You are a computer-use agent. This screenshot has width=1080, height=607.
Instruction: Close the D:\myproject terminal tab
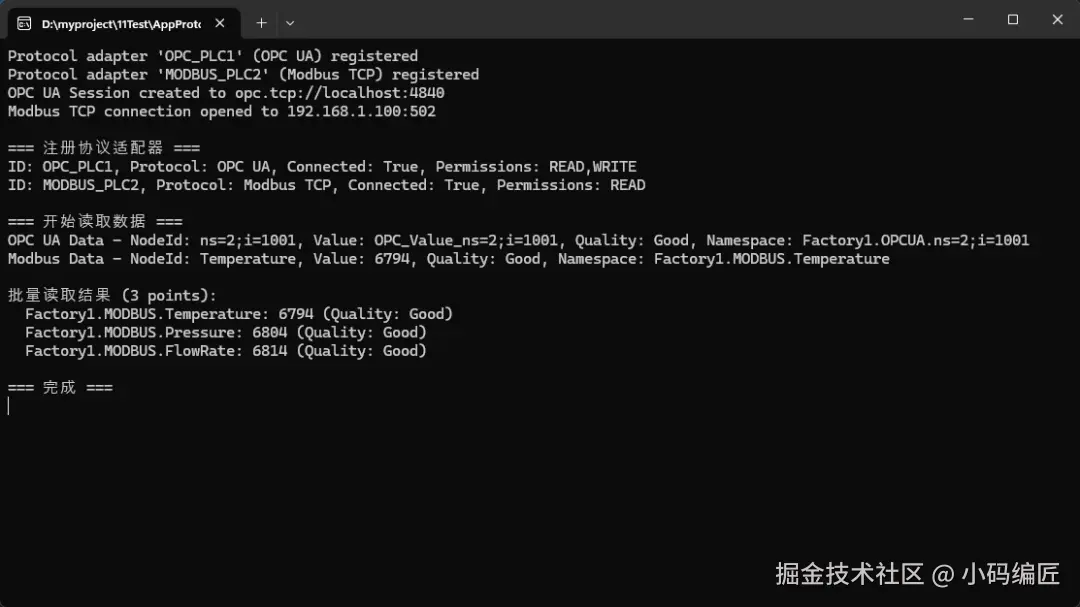point(221,22)
